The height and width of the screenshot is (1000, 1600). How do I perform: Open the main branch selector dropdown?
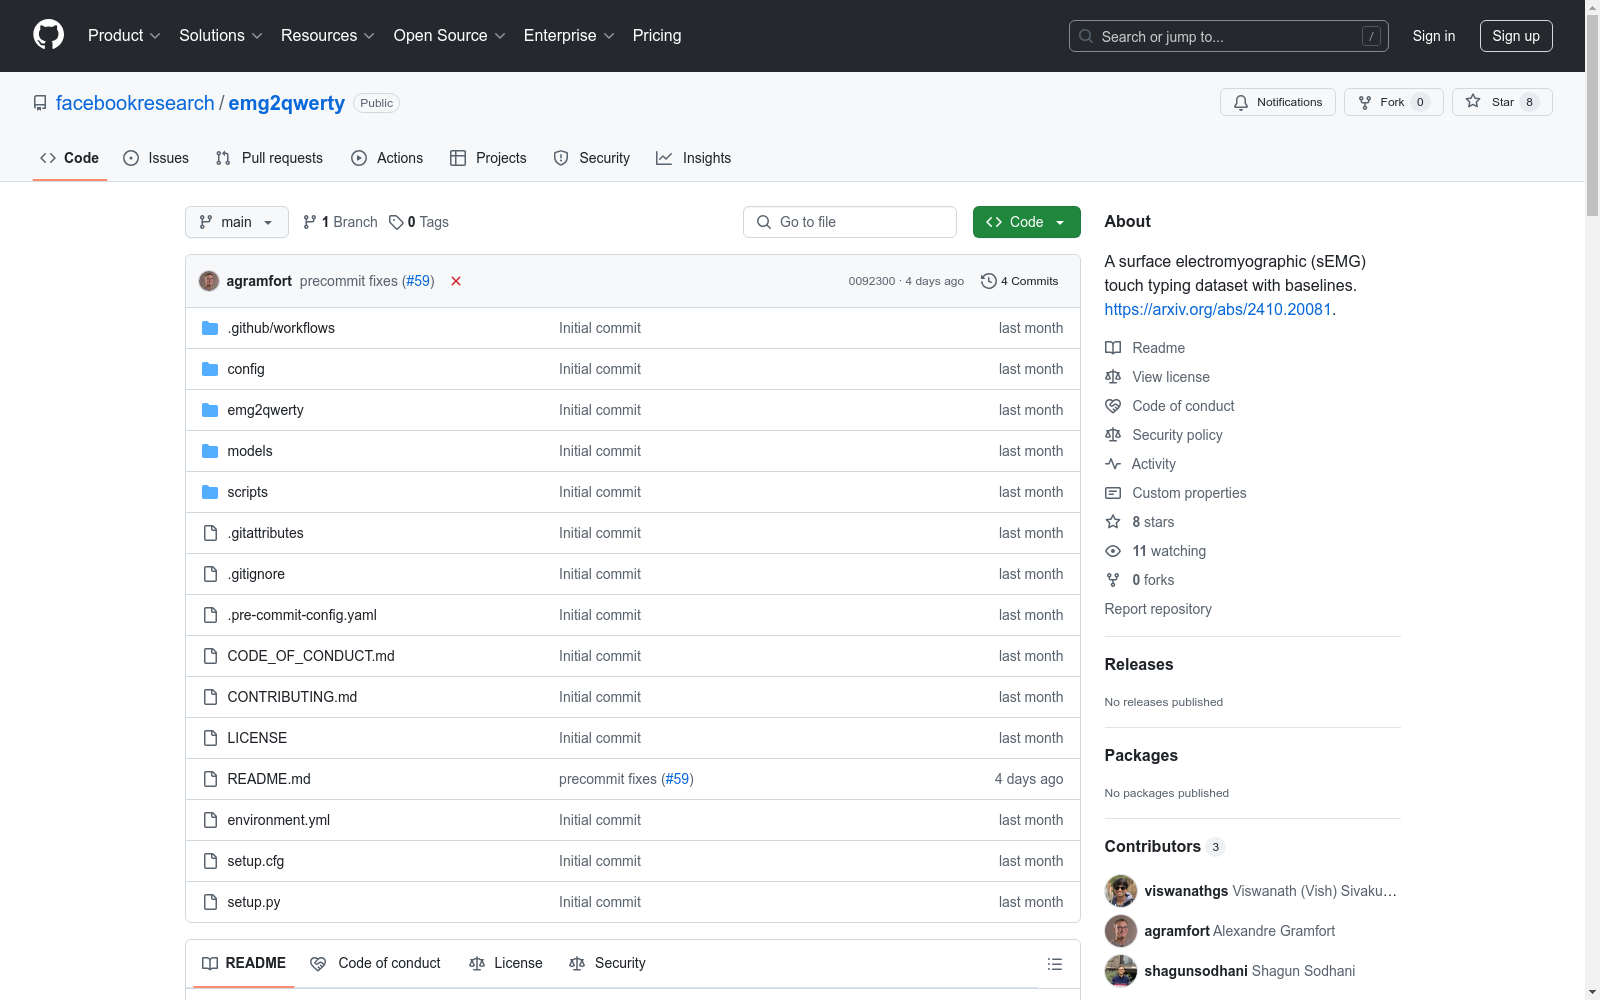click(x=237, y=222)
